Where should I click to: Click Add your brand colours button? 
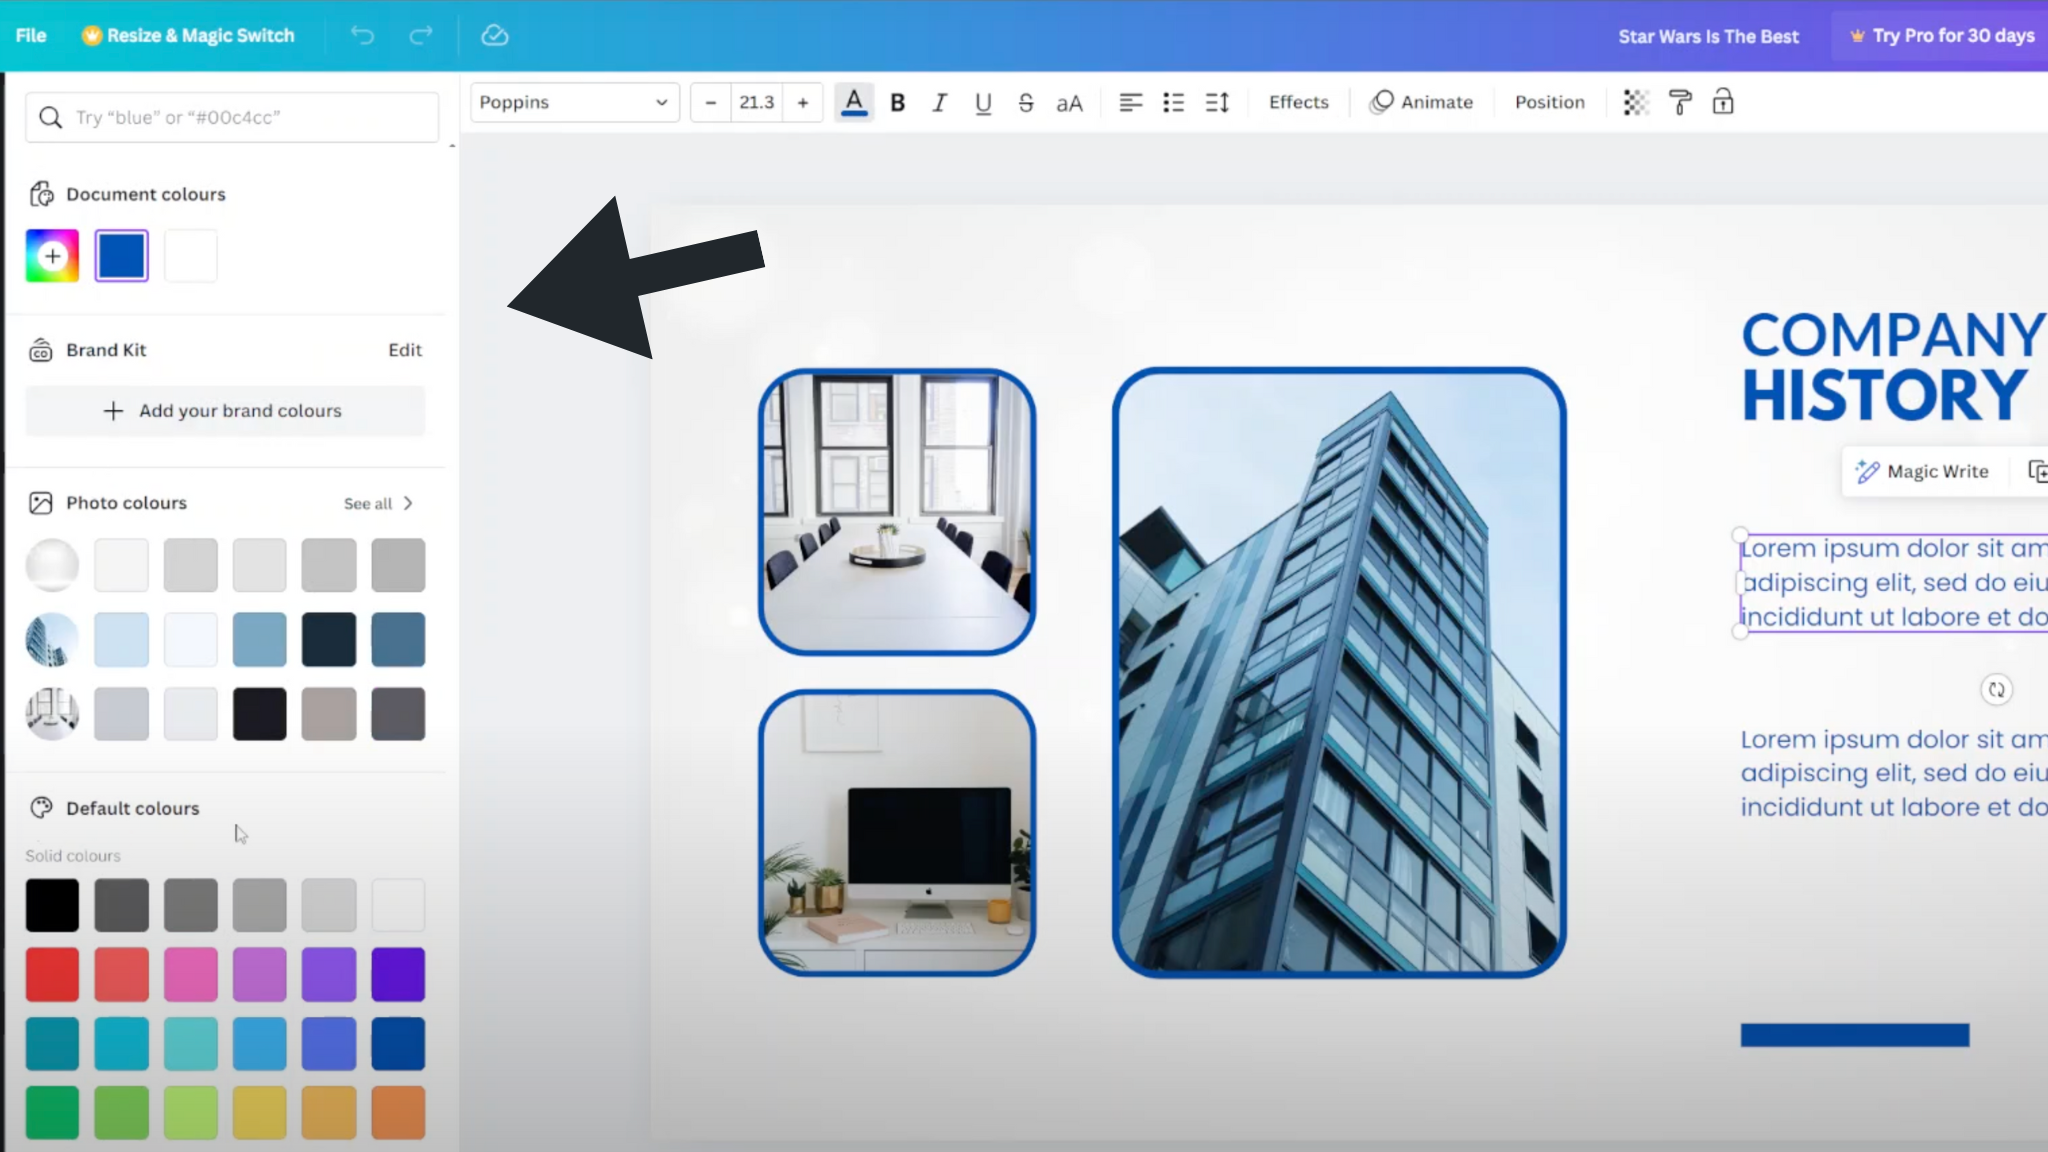[x=225, y=411]
